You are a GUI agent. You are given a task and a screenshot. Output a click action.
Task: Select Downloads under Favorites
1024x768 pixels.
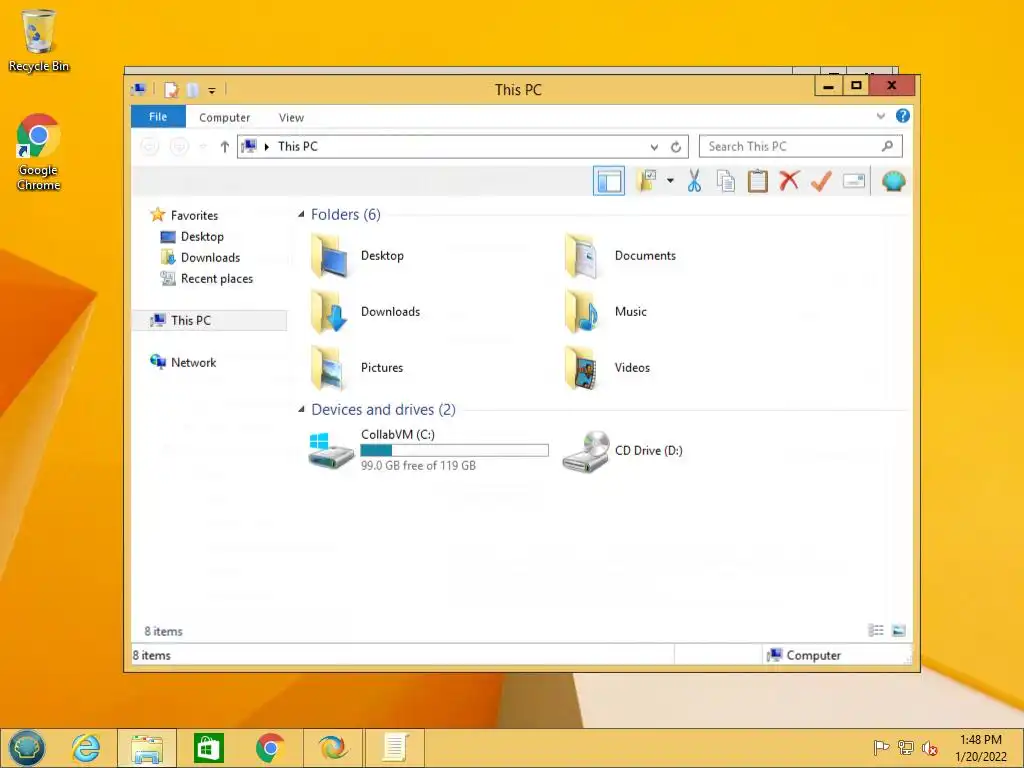click(210, 257)
